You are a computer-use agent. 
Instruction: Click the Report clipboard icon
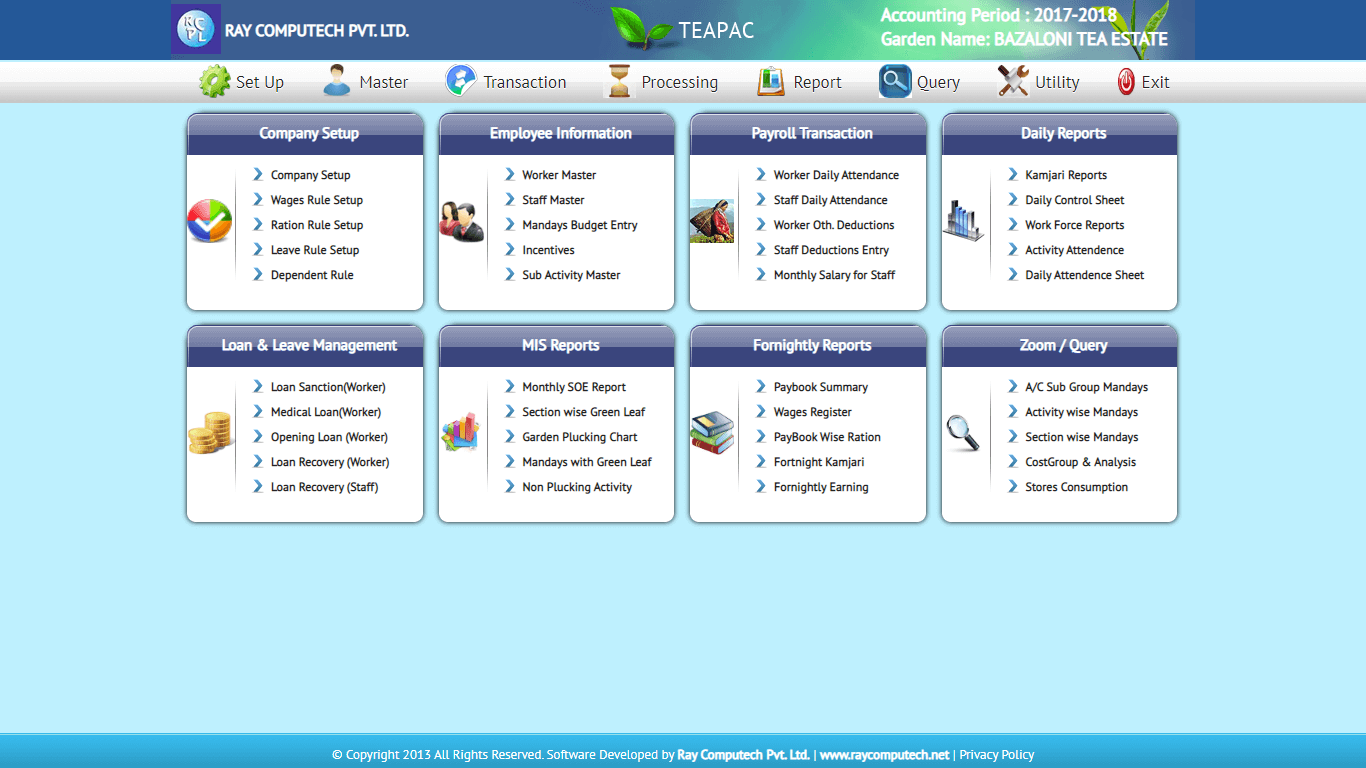(x=771, y=81)
